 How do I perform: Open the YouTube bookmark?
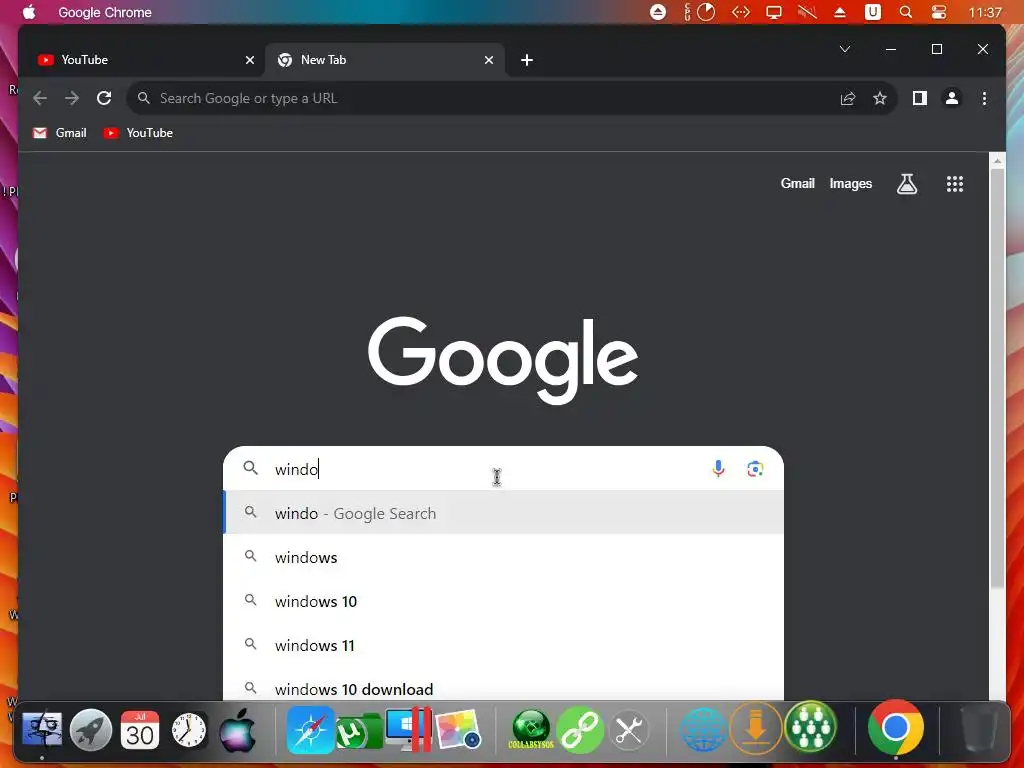coord(138,133)
